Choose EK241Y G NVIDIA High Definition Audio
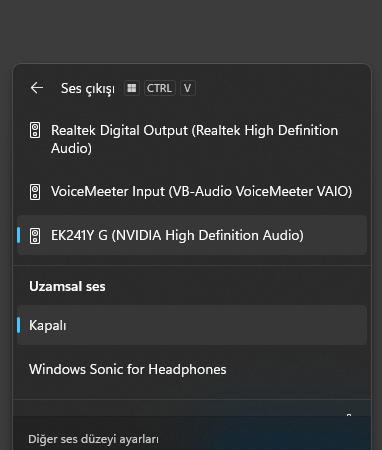382x450 pixels. [x=192, y=235]
